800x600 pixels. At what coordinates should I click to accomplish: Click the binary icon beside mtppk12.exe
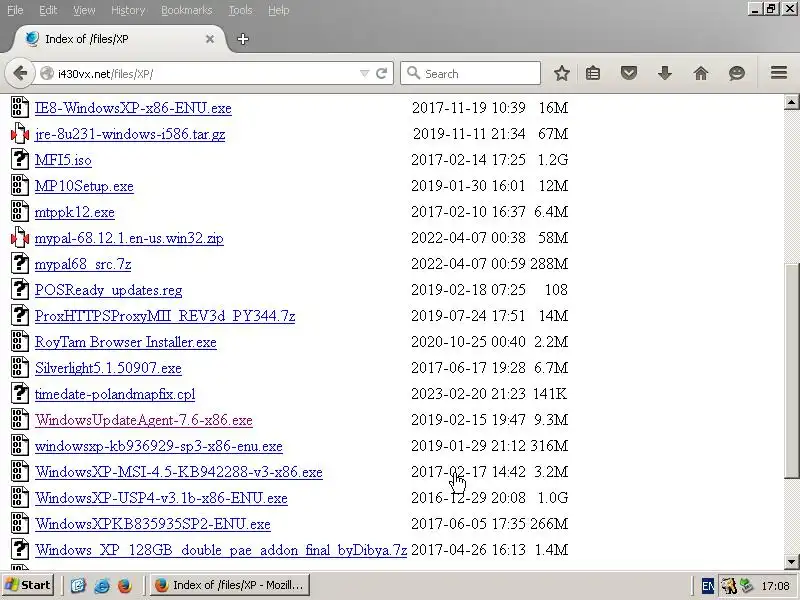(19, 211)
